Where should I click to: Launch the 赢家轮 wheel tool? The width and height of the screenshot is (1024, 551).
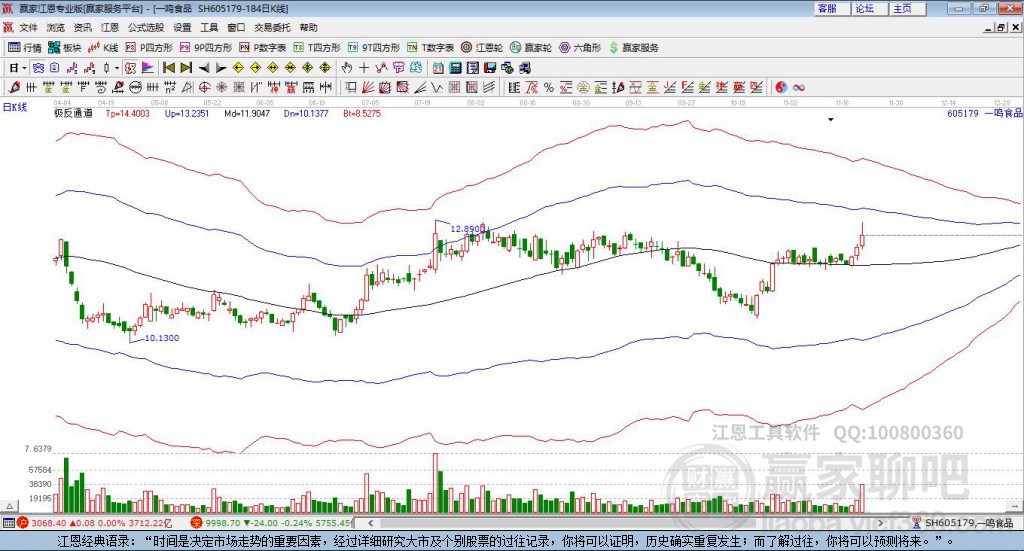point(531,48)
